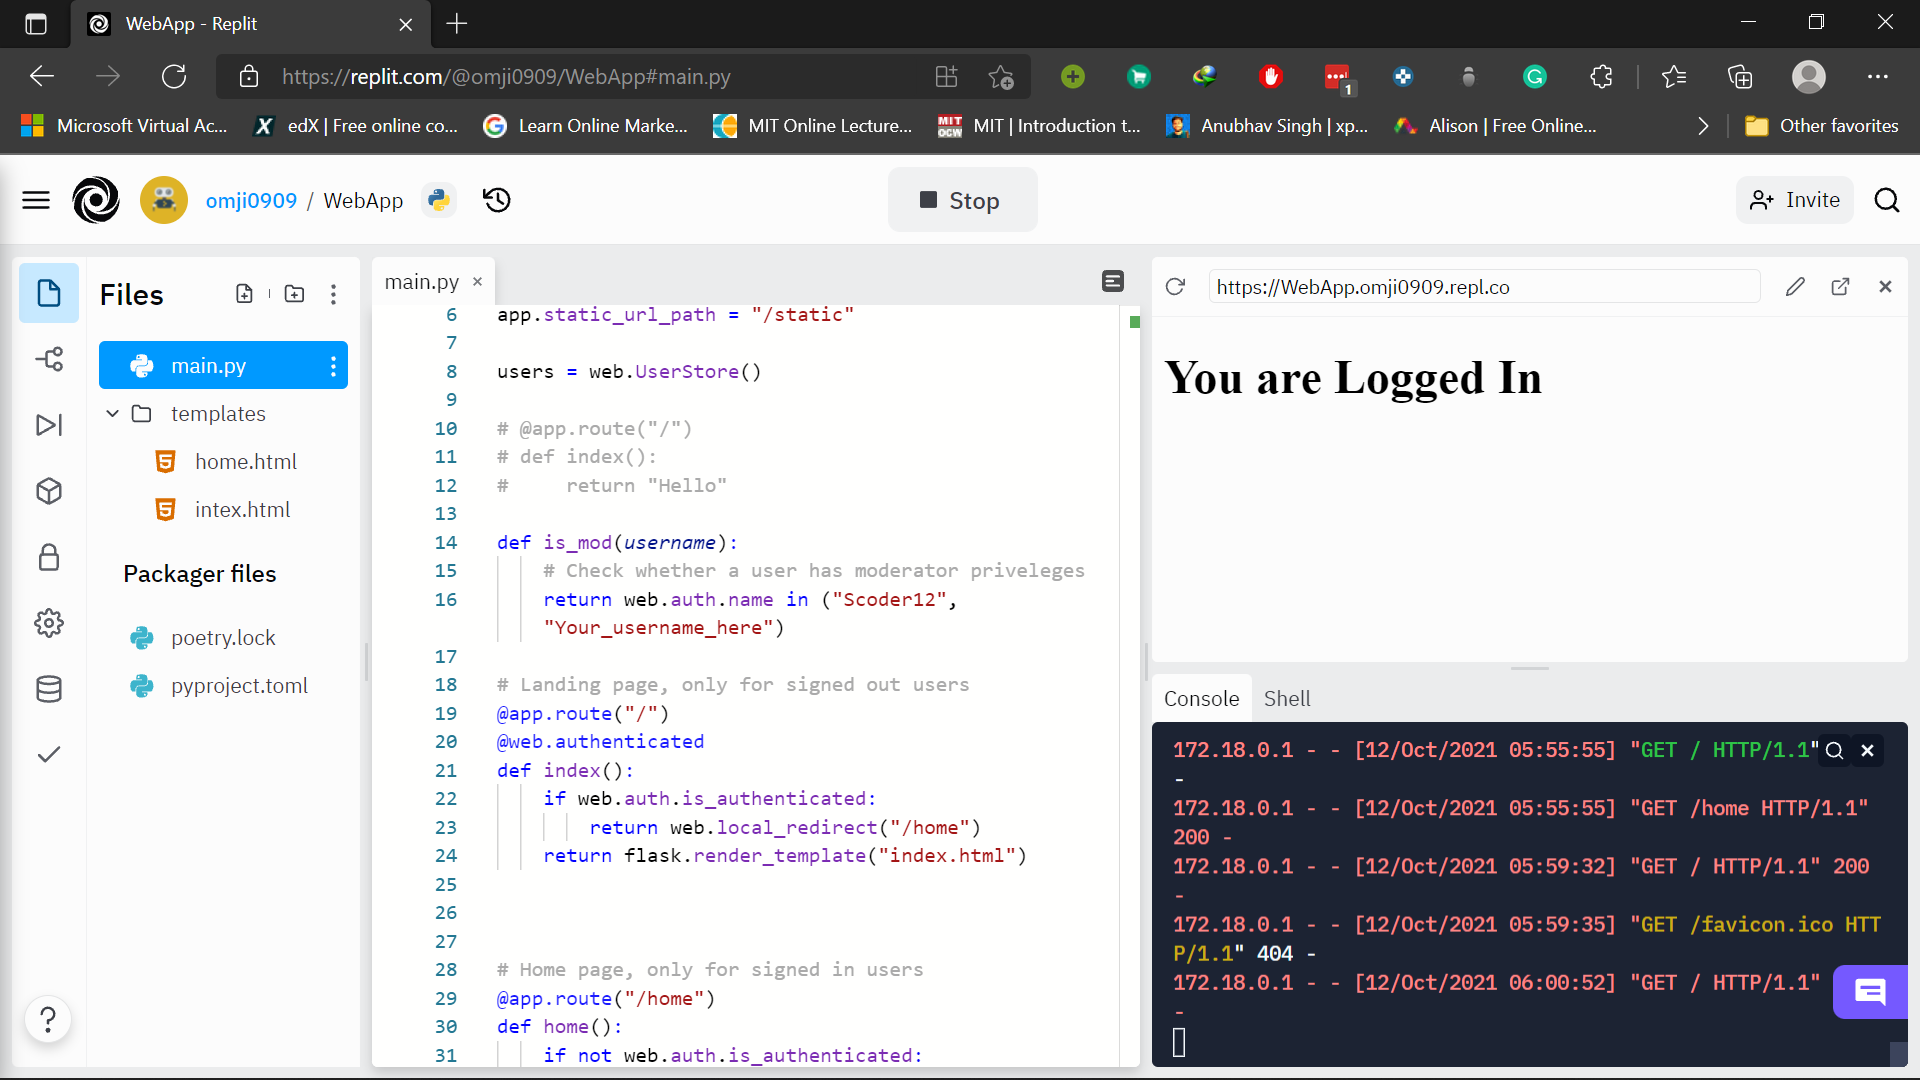The height and width of the screenshot is (1080, 1920).
Task: Select the Console tab
Action: point(1201,699)
